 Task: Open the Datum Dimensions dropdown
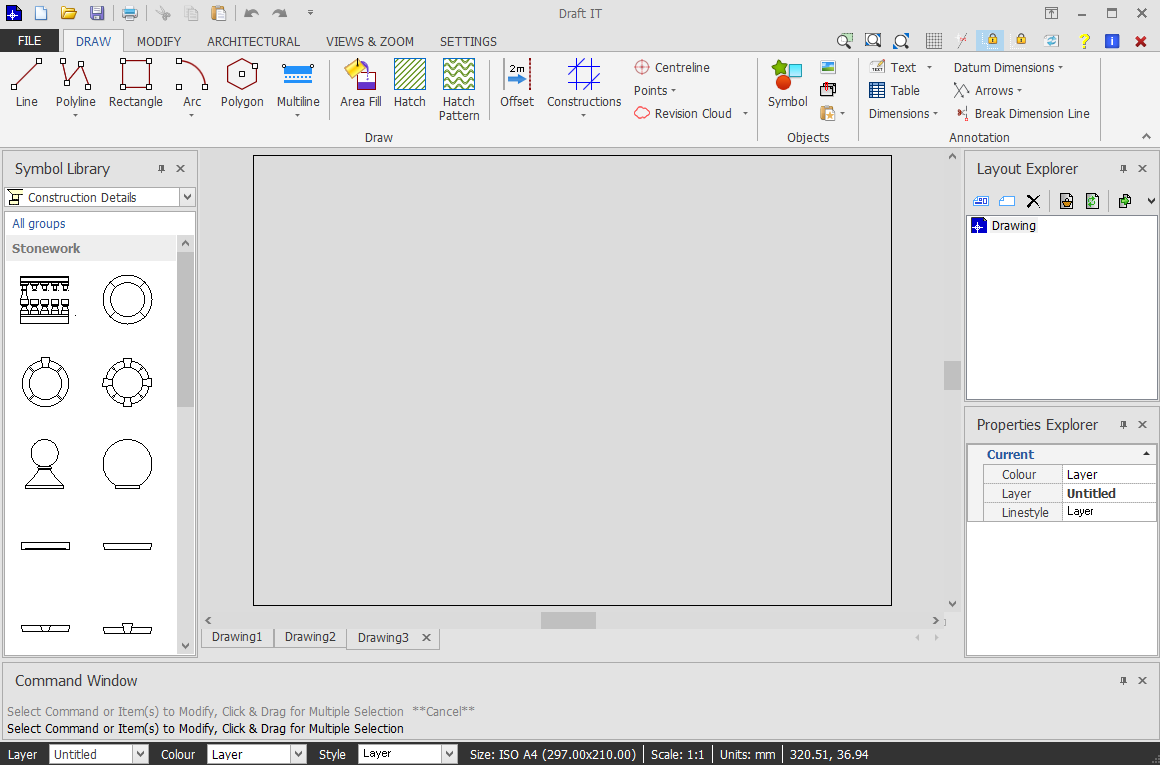[x=1008, y=67]
